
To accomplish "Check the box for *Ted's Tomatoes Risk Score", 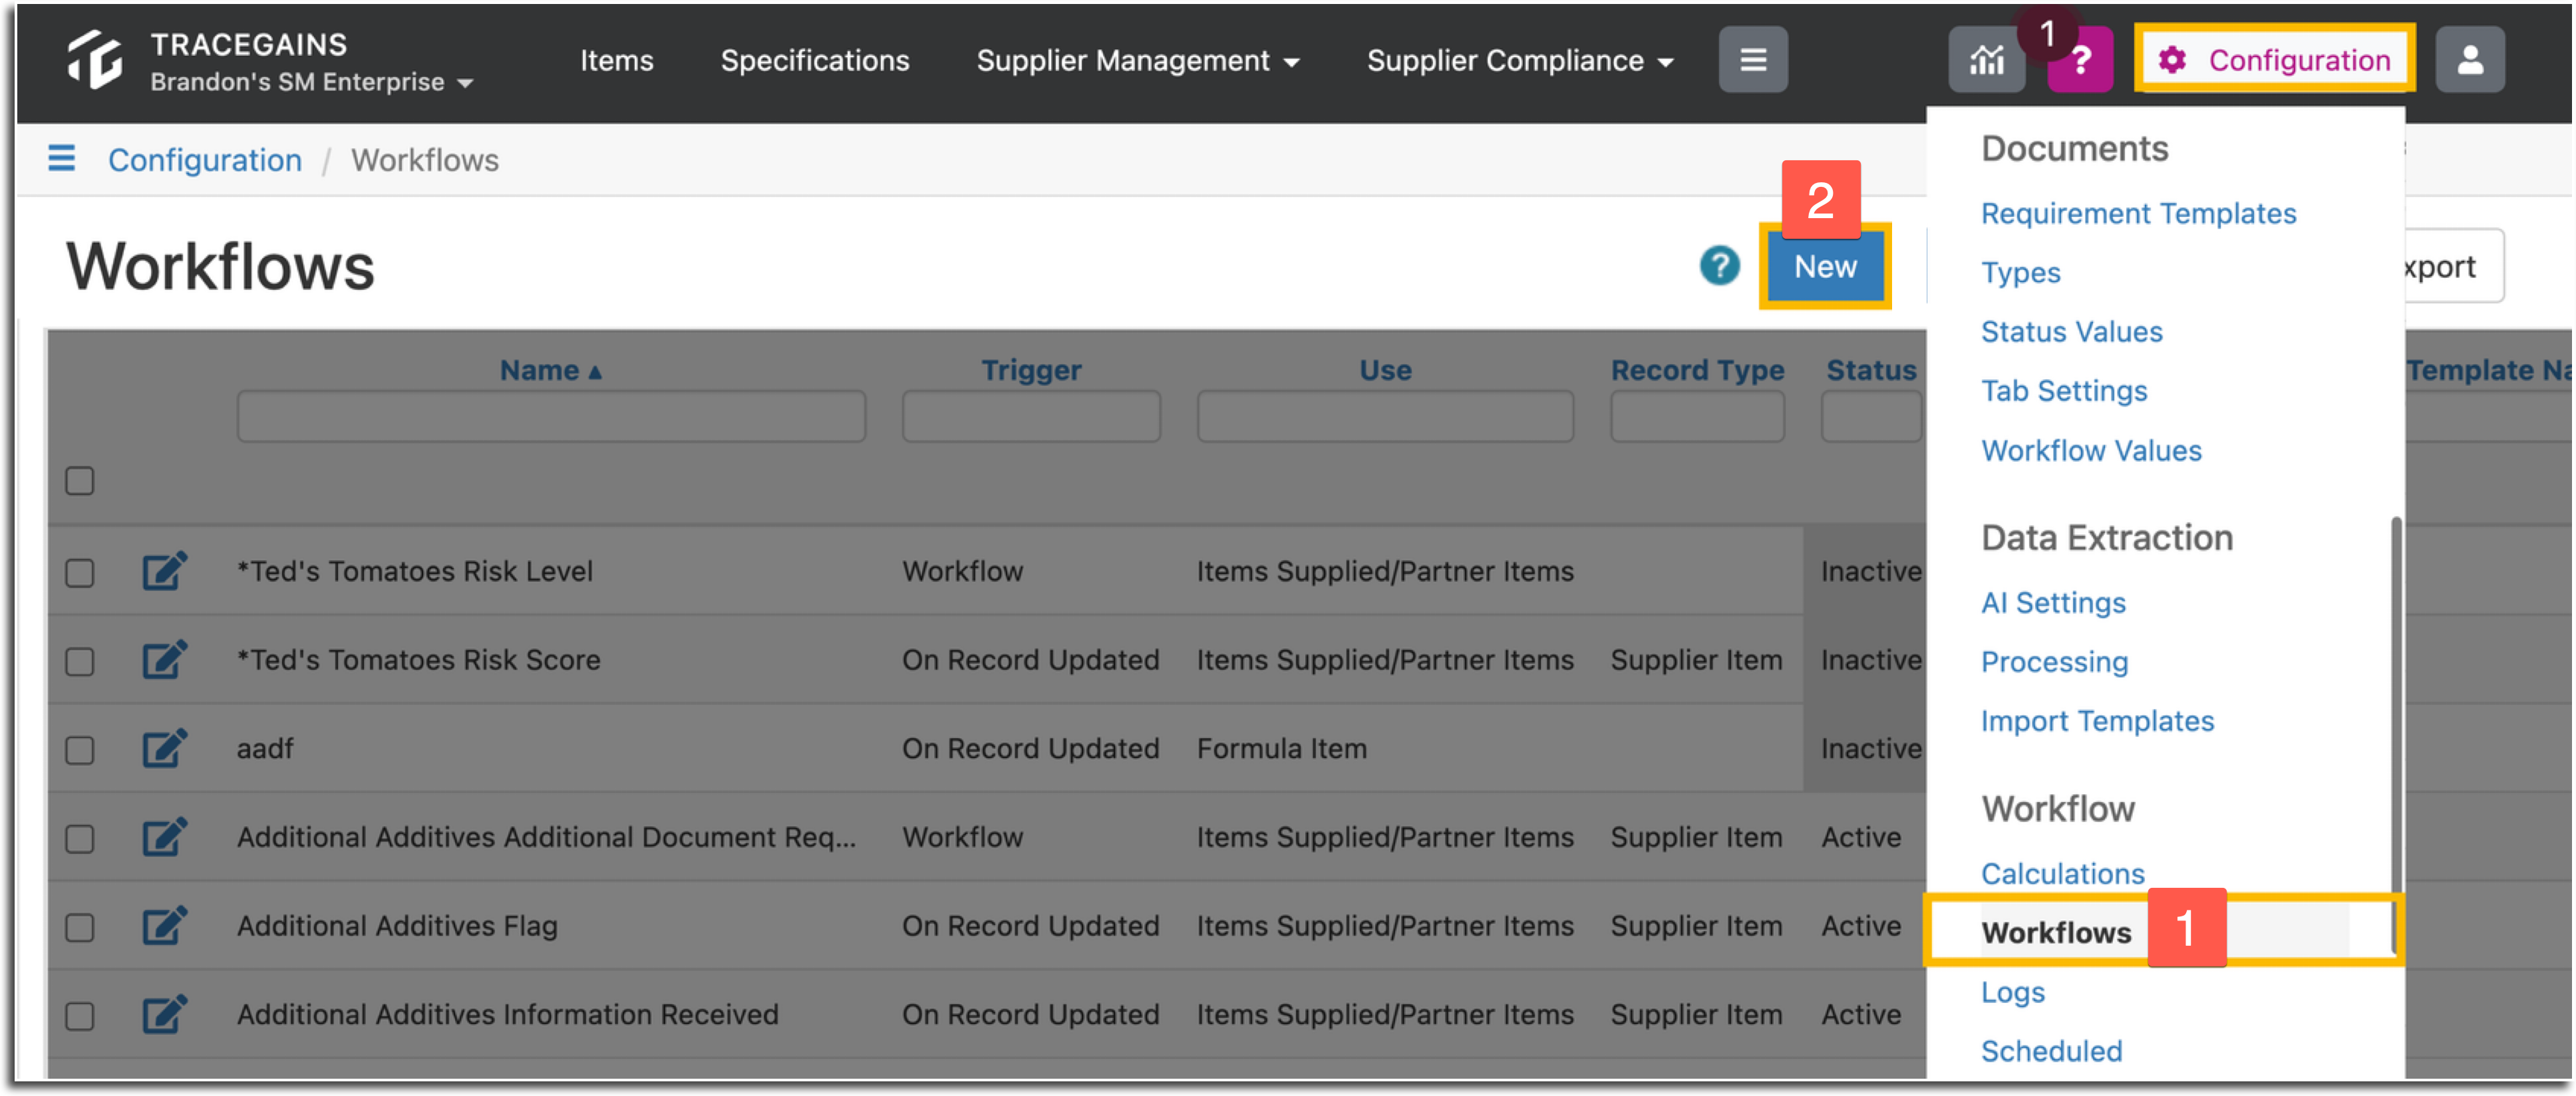I will pyautogui.click(x=80, y=660).
